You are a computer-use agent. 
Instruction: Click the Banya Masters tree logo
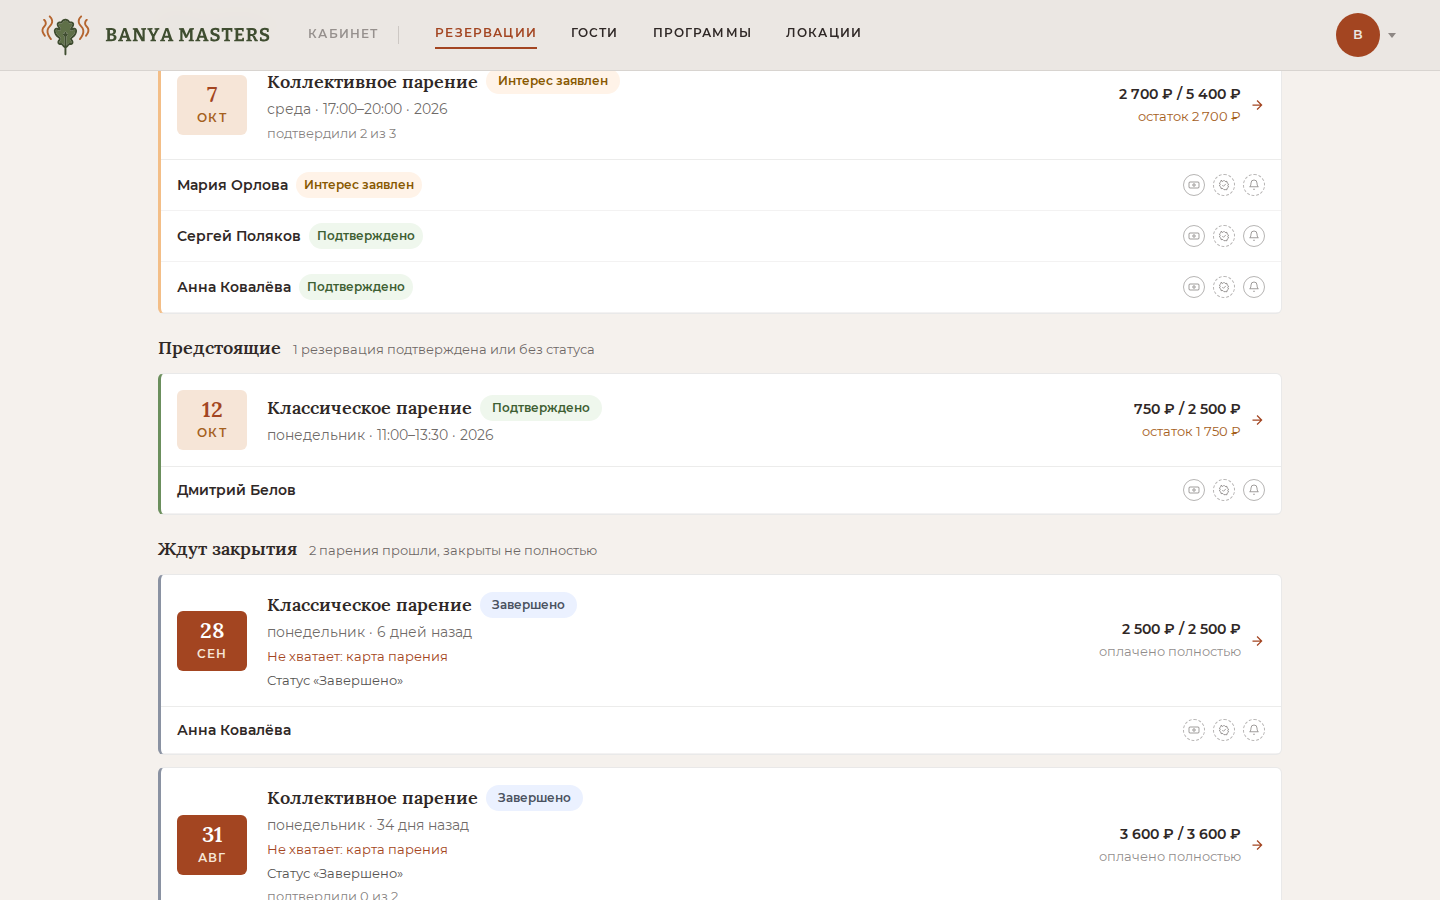(65, 34)
